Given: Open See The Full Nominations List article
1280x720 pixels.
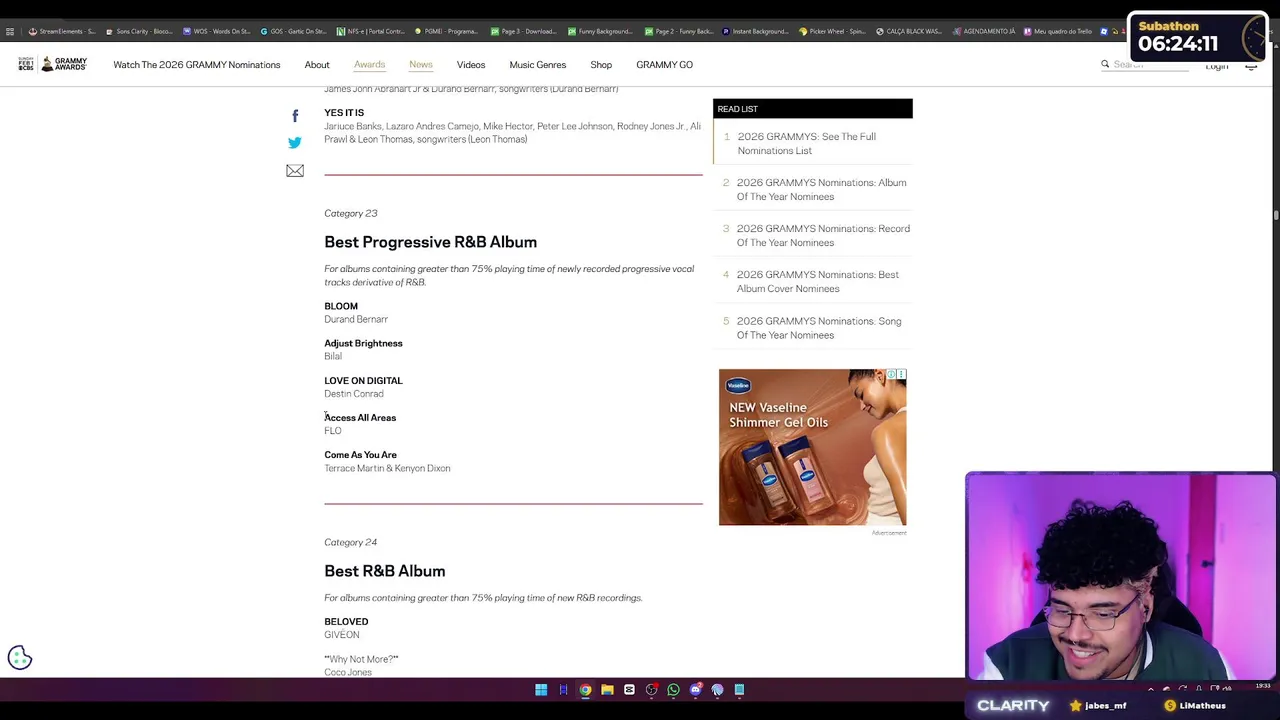Looking at the screenshot, I should tap(806, 143).
